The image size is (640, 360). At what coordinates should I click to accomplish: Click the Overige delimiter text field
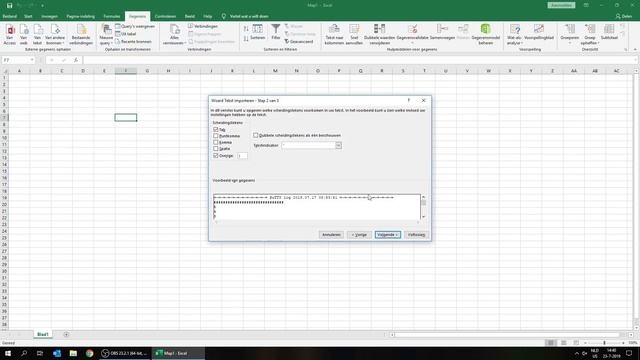pyautogui.click(x=242, y=156)
